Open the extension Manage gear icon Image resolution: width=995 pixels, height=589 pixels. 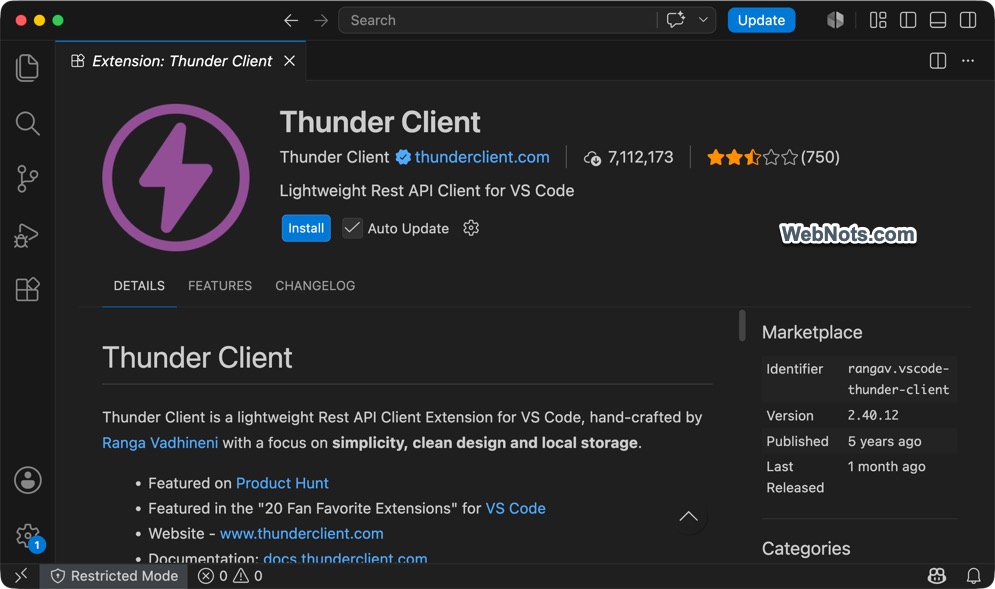471,228
